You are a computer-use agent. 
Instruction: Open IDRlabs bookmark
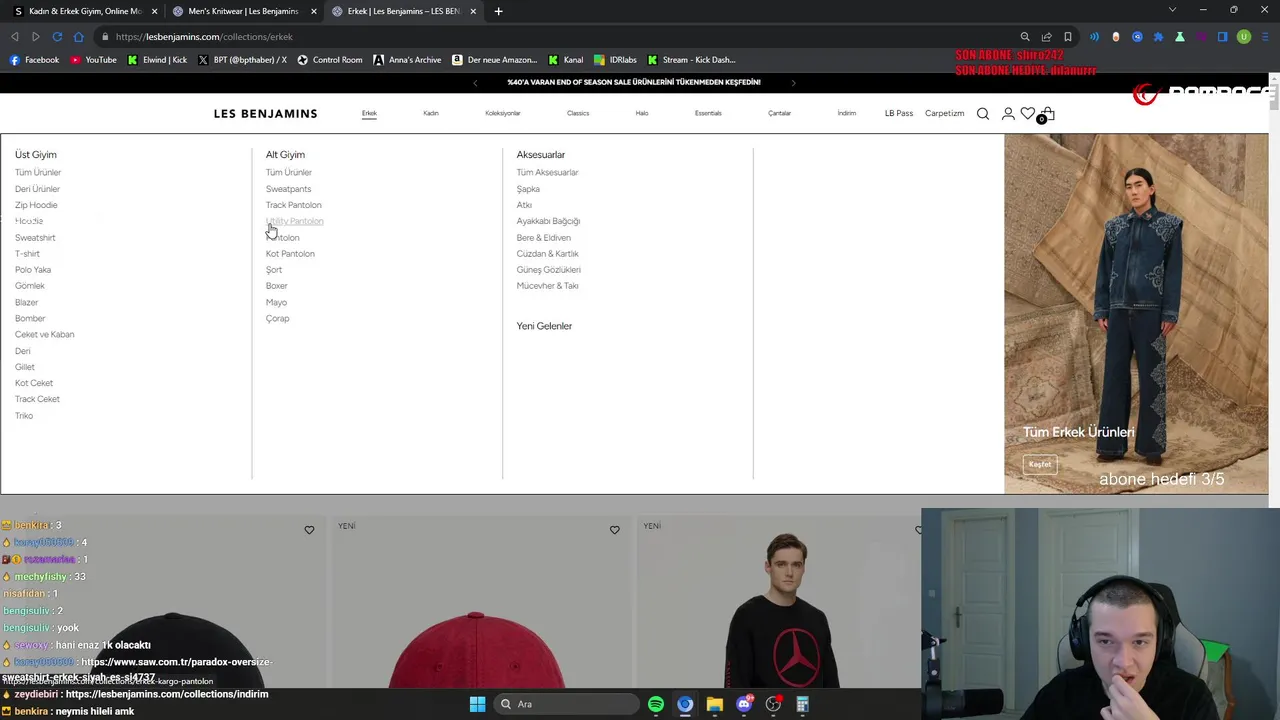click(x=615, y=60)
